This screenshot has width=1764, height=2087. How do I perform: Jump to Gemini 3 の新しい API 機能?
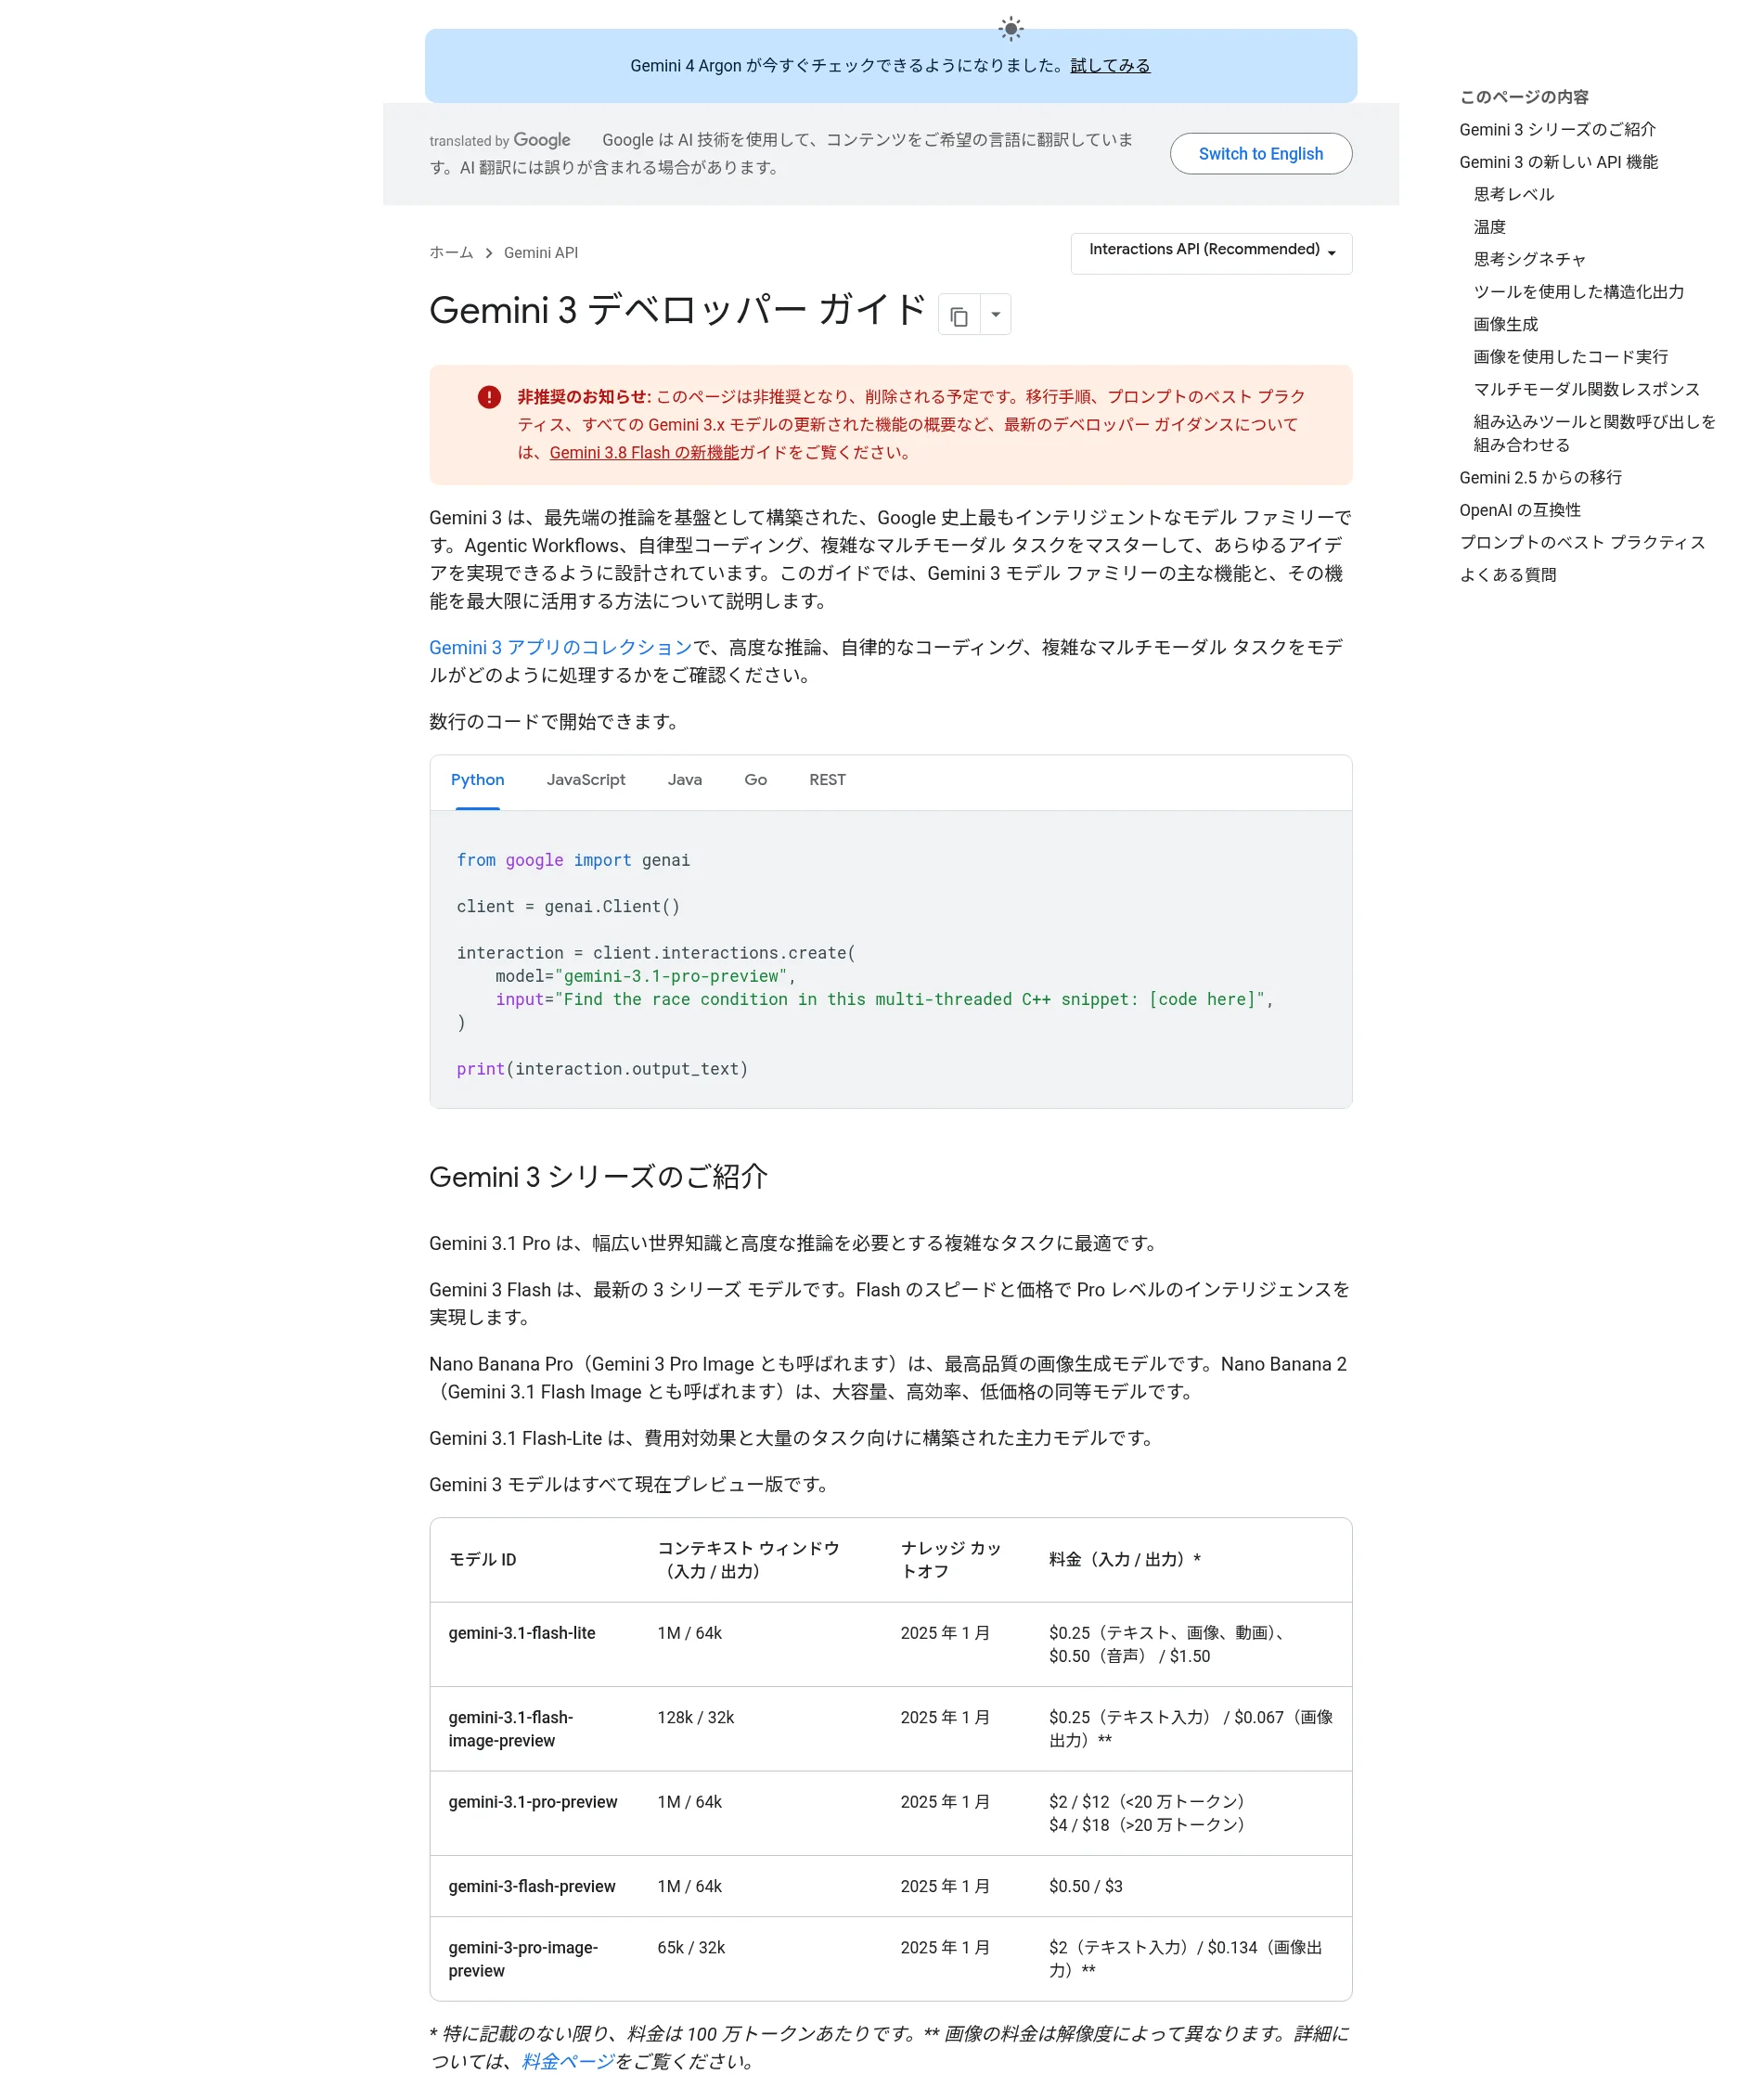click(1558, 162)
